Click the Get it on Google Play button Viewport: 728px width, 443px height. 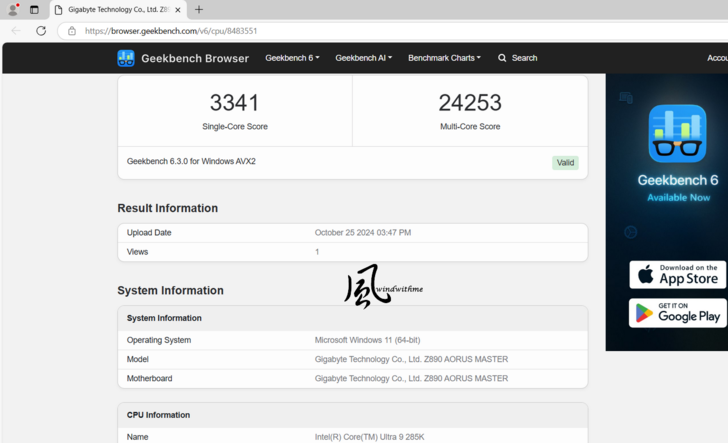[677, 313]
